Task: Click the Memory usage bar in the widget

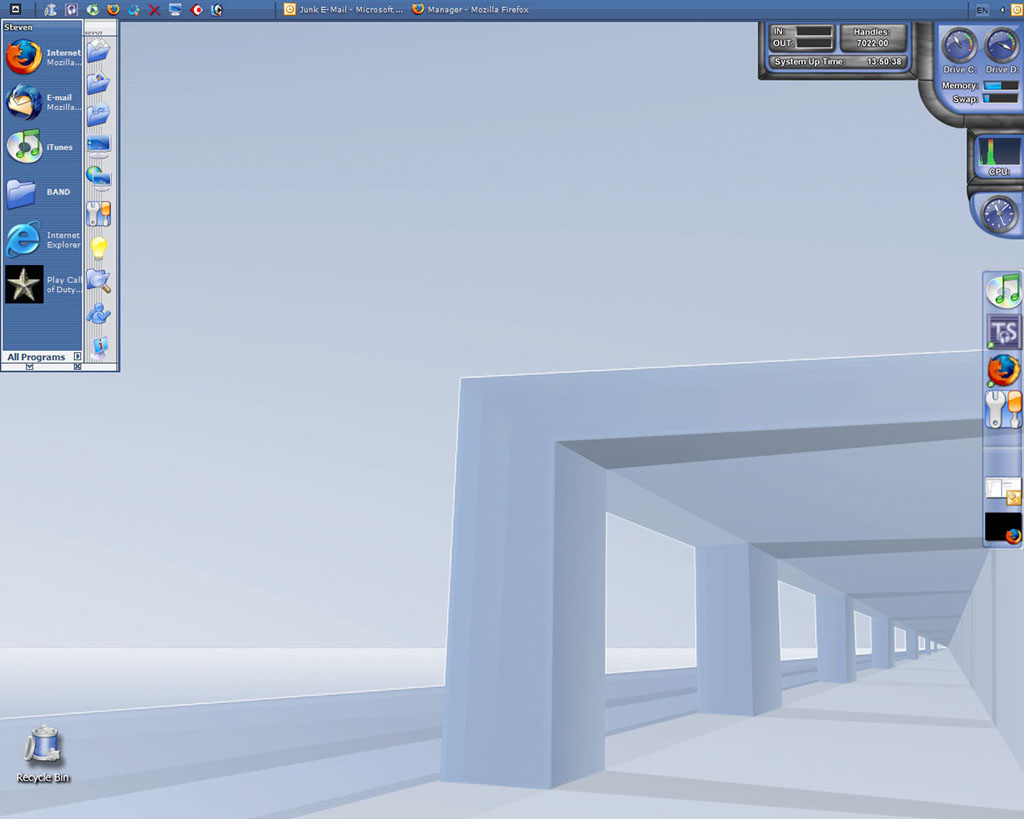Action: click(1001, 86)
